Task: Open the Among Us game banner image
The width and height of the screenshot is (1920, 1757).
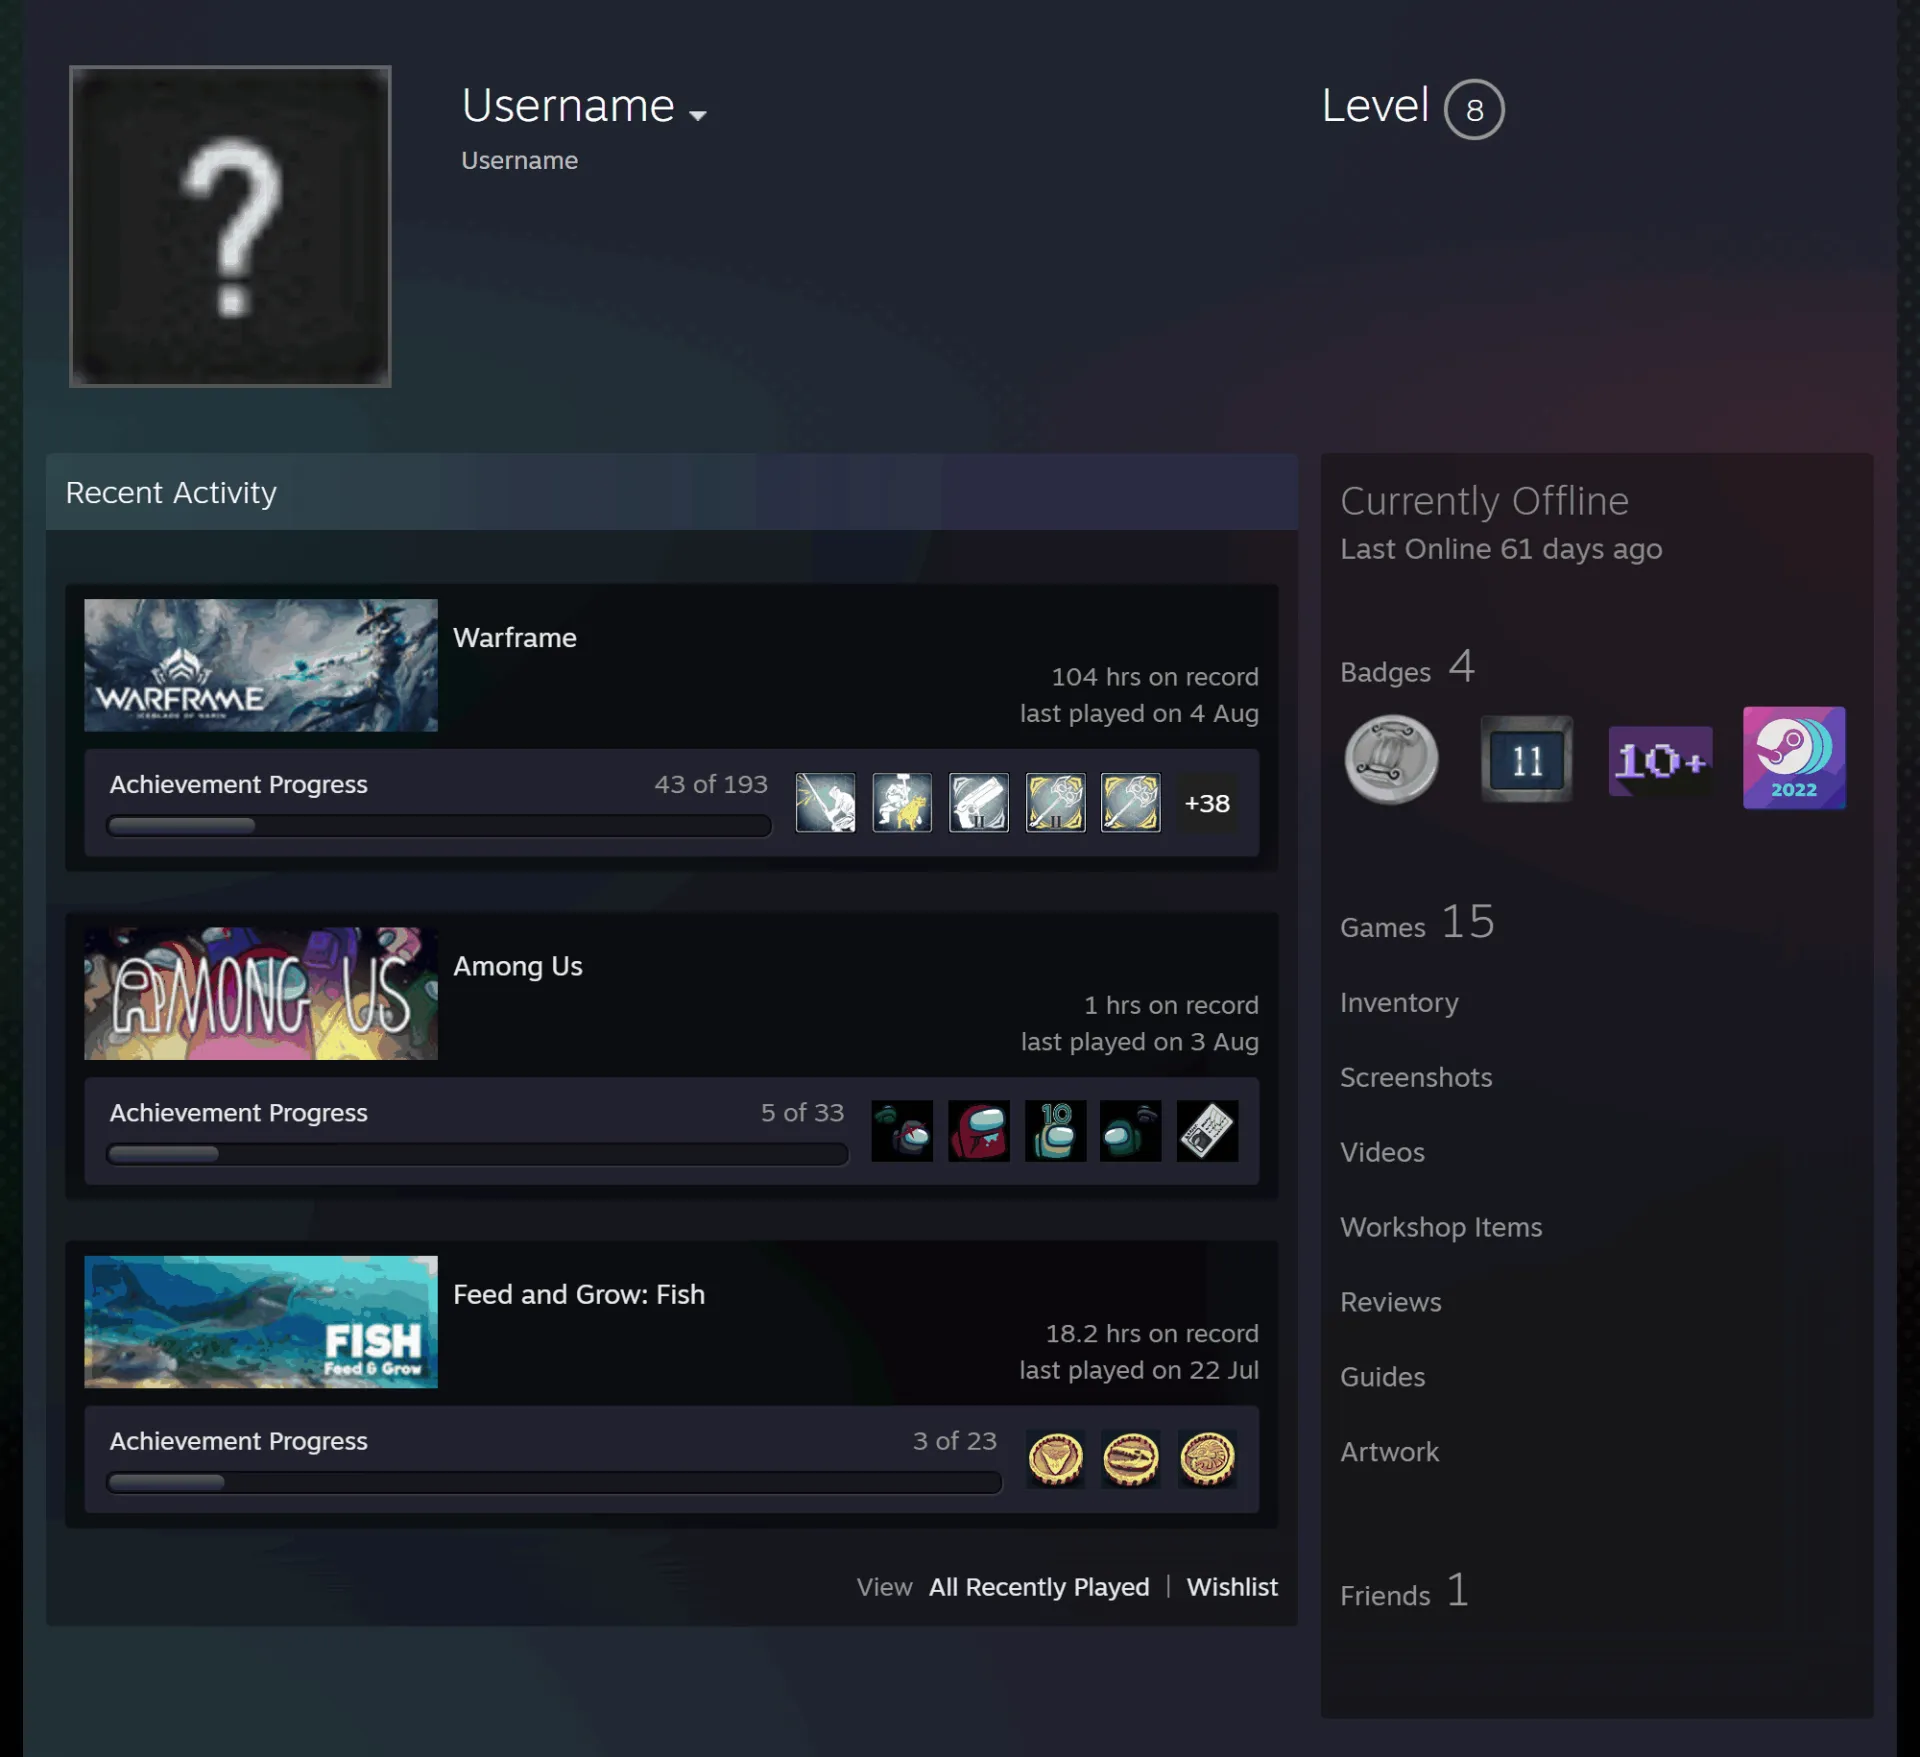Action: click(261, 993)
